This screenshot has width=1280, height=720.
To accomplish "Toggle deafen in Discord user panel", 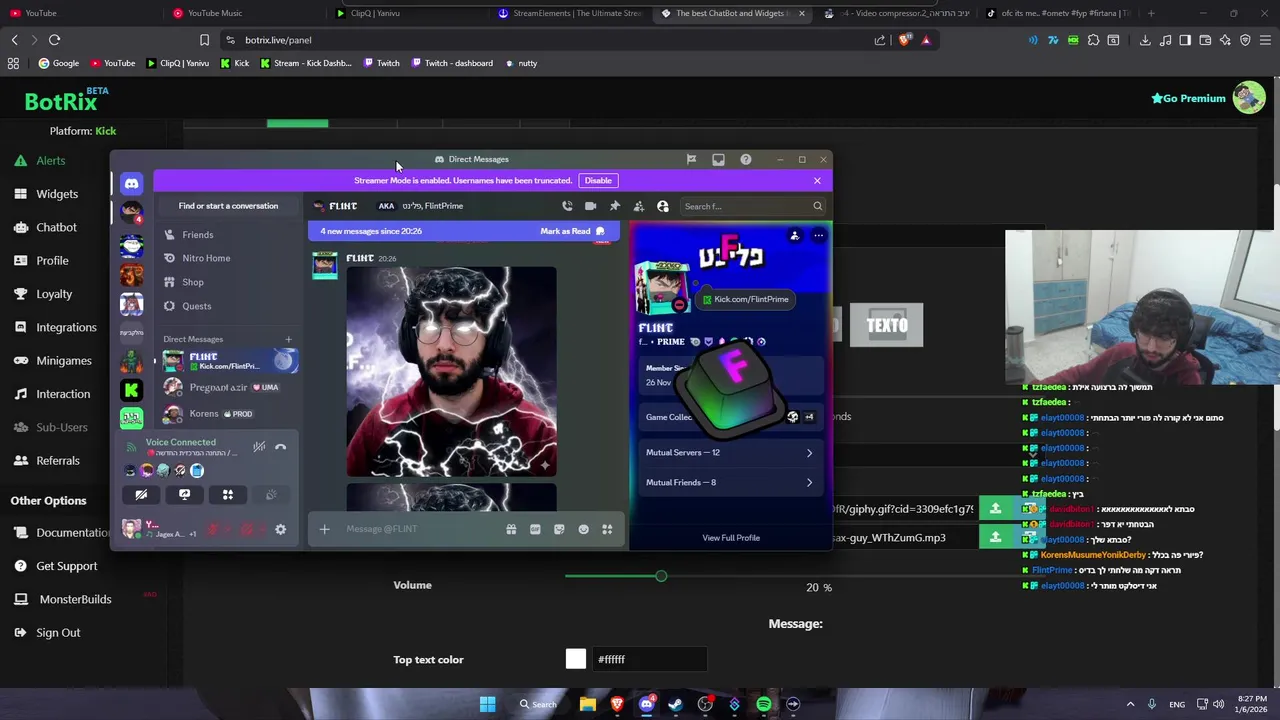I will [247, 529].
